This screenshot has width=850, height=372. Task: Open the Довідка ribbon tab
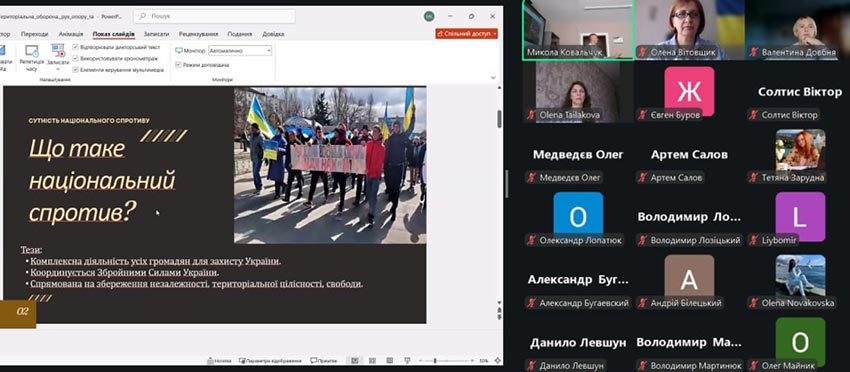point(273,34)
